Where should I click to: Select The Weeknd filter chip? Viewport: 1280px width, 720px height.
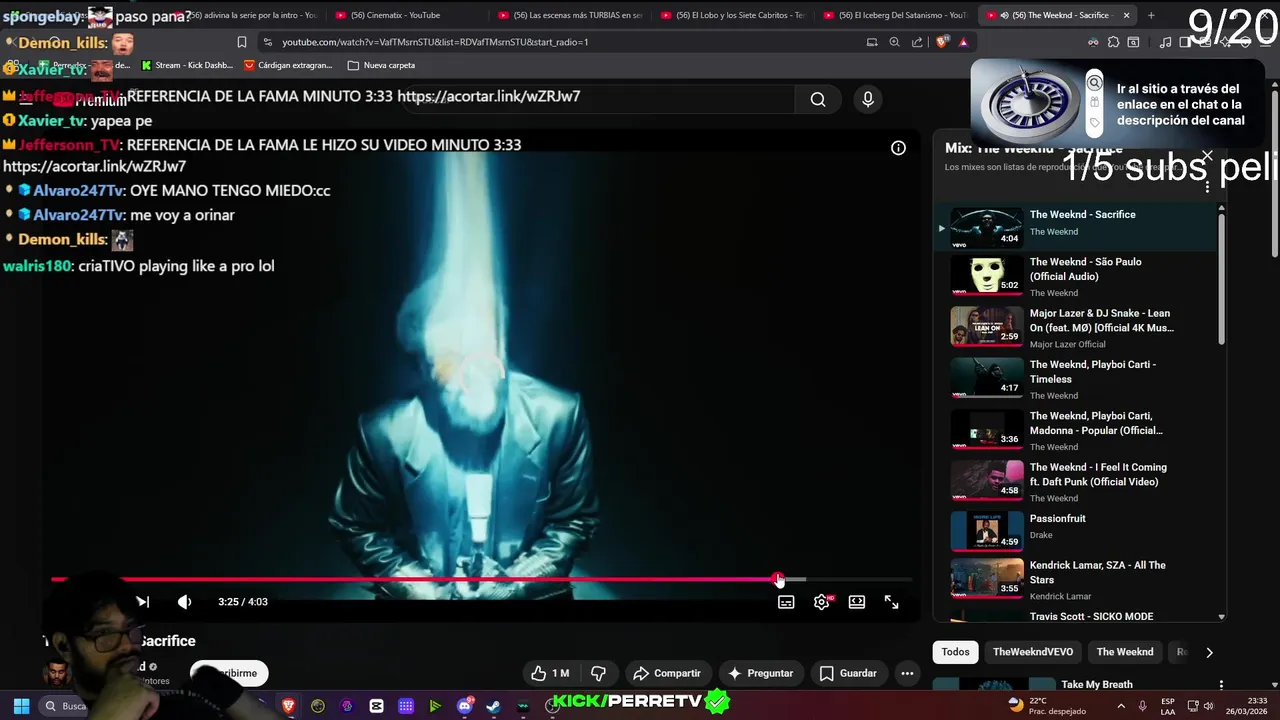1125,652
